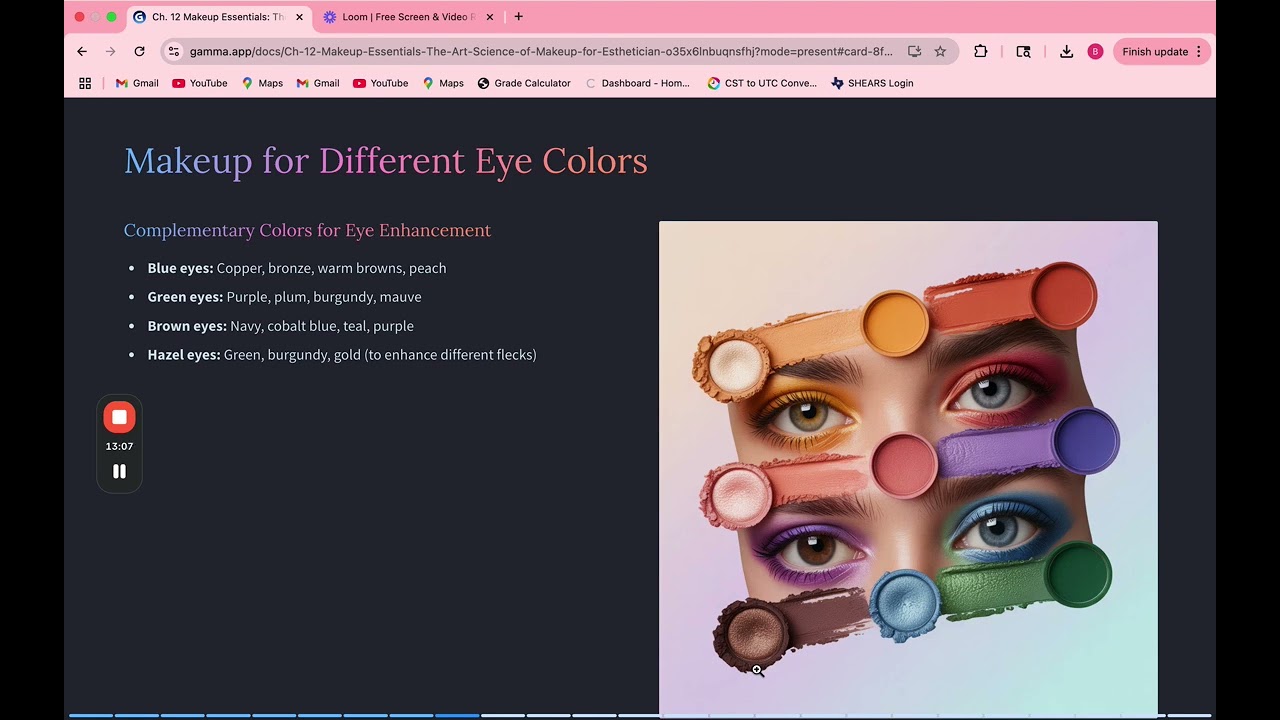Viewport: 1280px width, 720px height.
Task: Pause the Loom recording
Action: point(119,471)
